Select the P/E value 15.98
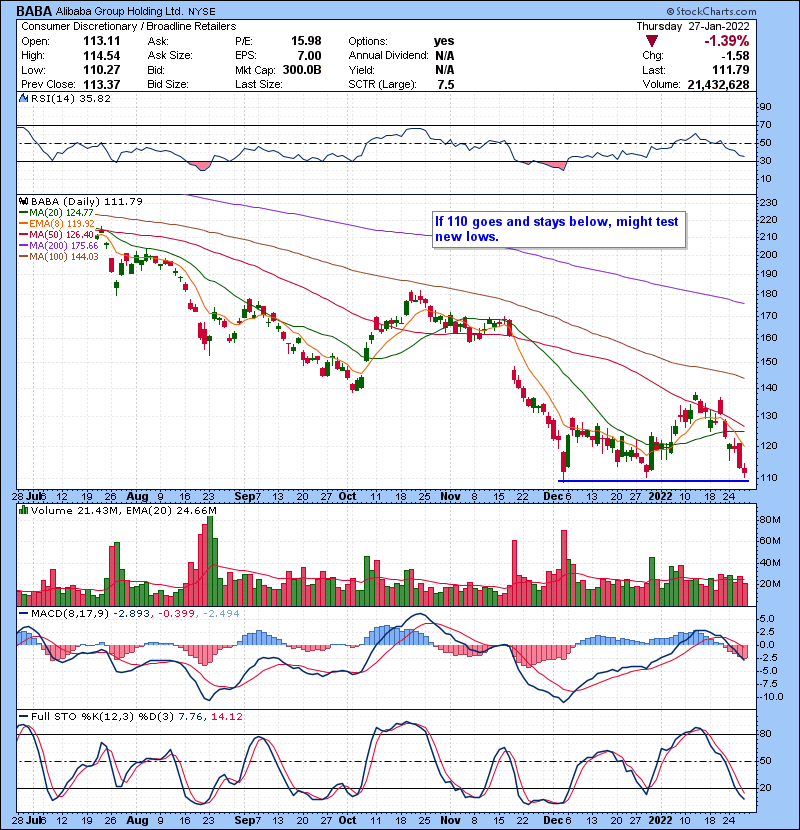 tap(306, 41)
